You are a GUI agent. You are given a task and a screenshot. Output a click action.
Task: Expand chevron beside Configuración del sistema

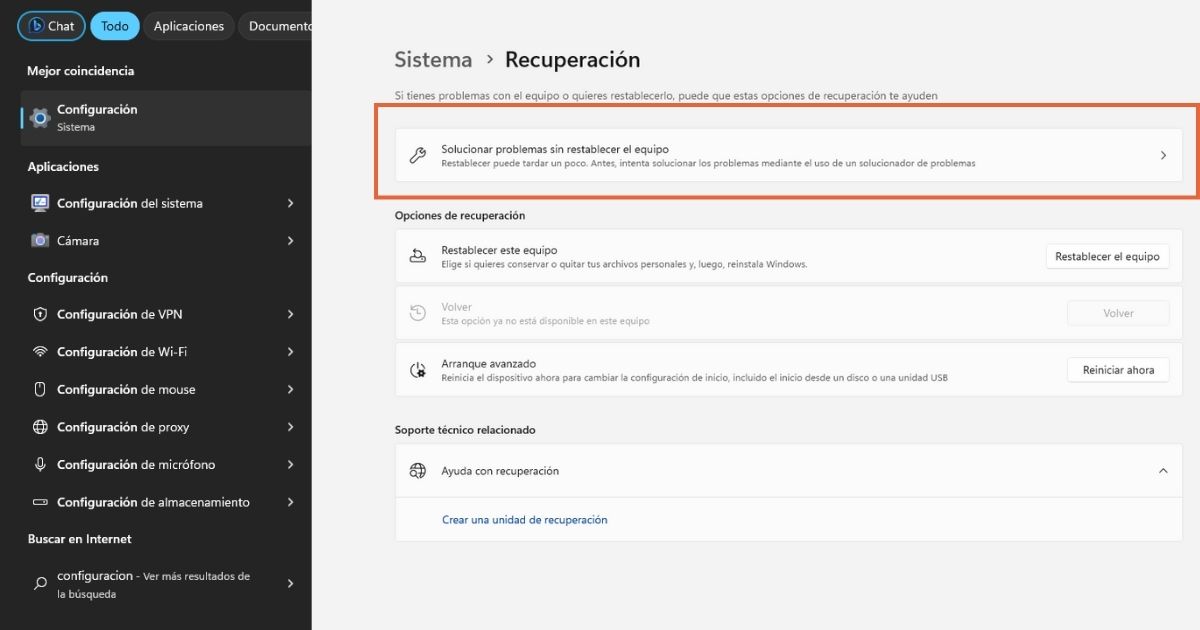tap(290, 203)
